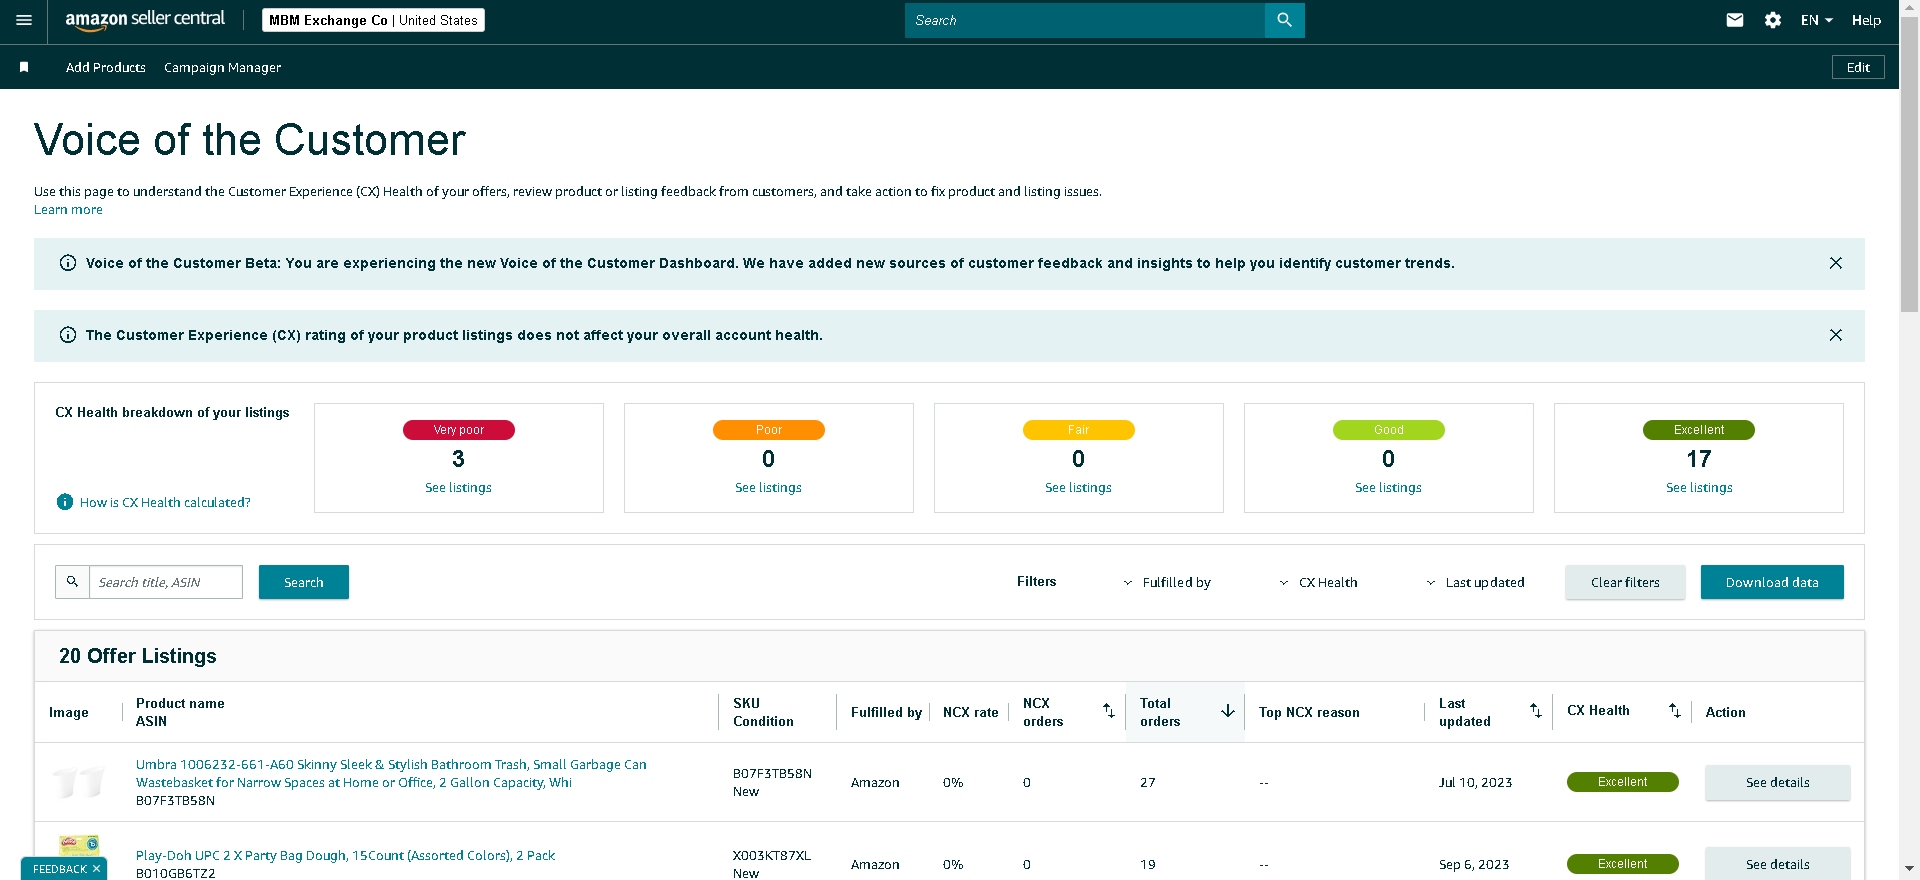Image resolution: width=1920 pixels, height=880 pixels.
Task: See listings under Excellent
Action: pos(1699,487)
